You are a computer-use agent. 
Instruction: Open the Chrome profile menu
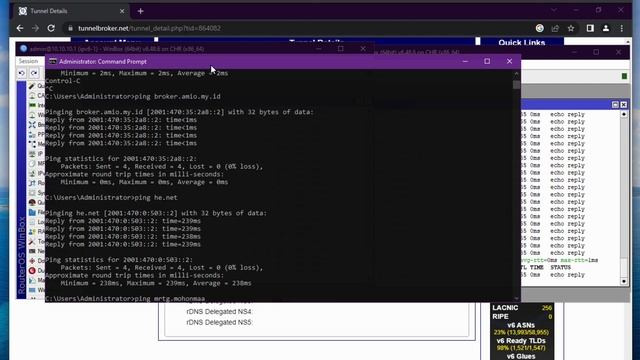pos(606,28)
